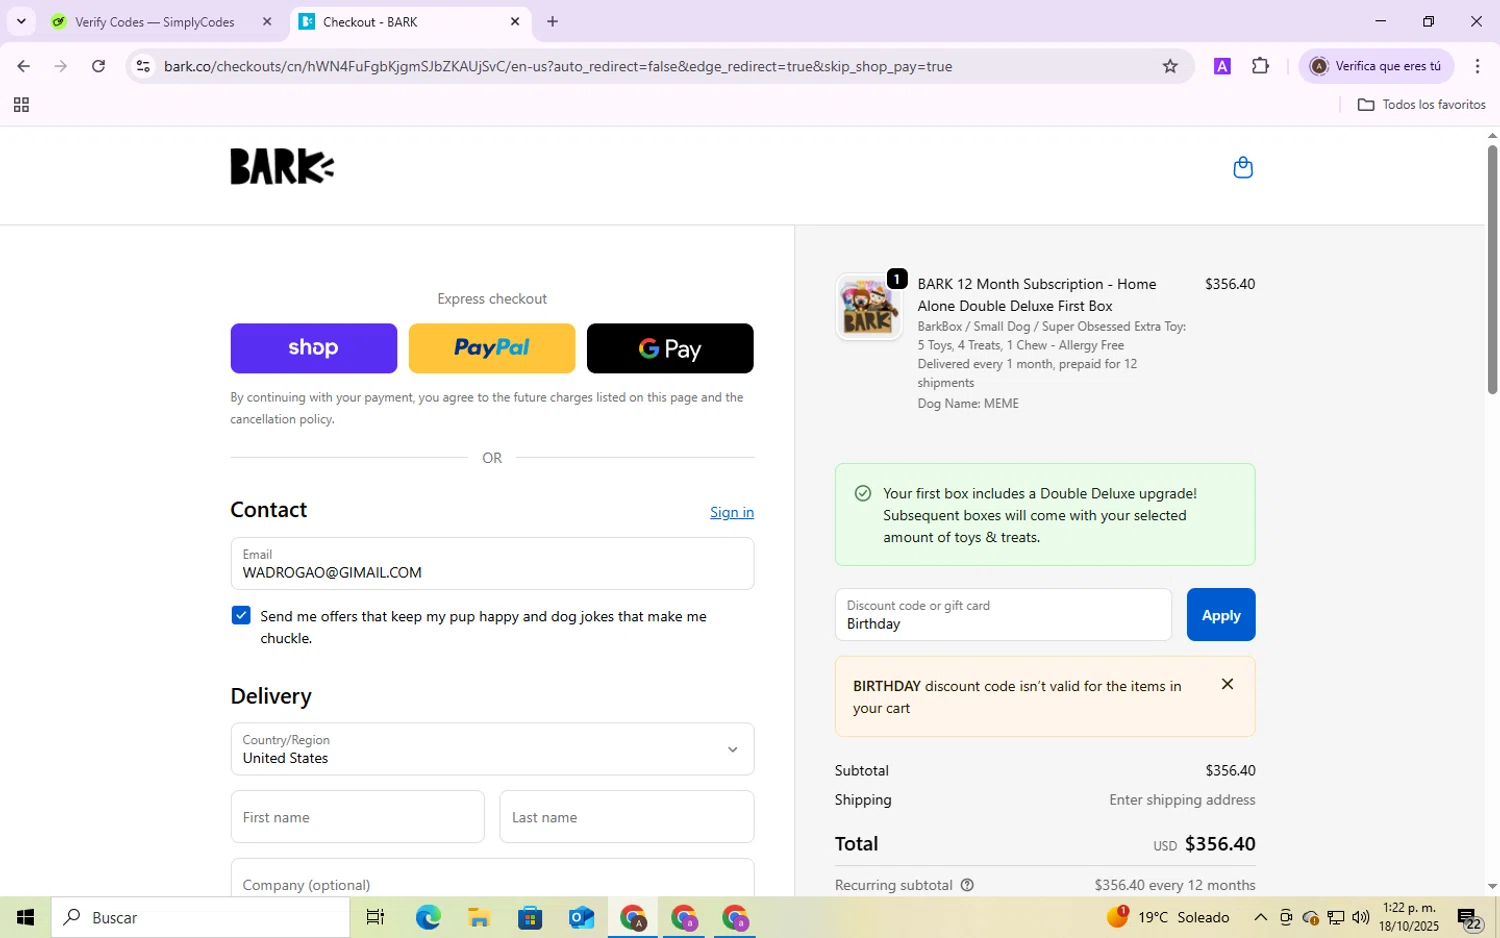
Task: Show hidden system tray icons
Action: 1260,917
